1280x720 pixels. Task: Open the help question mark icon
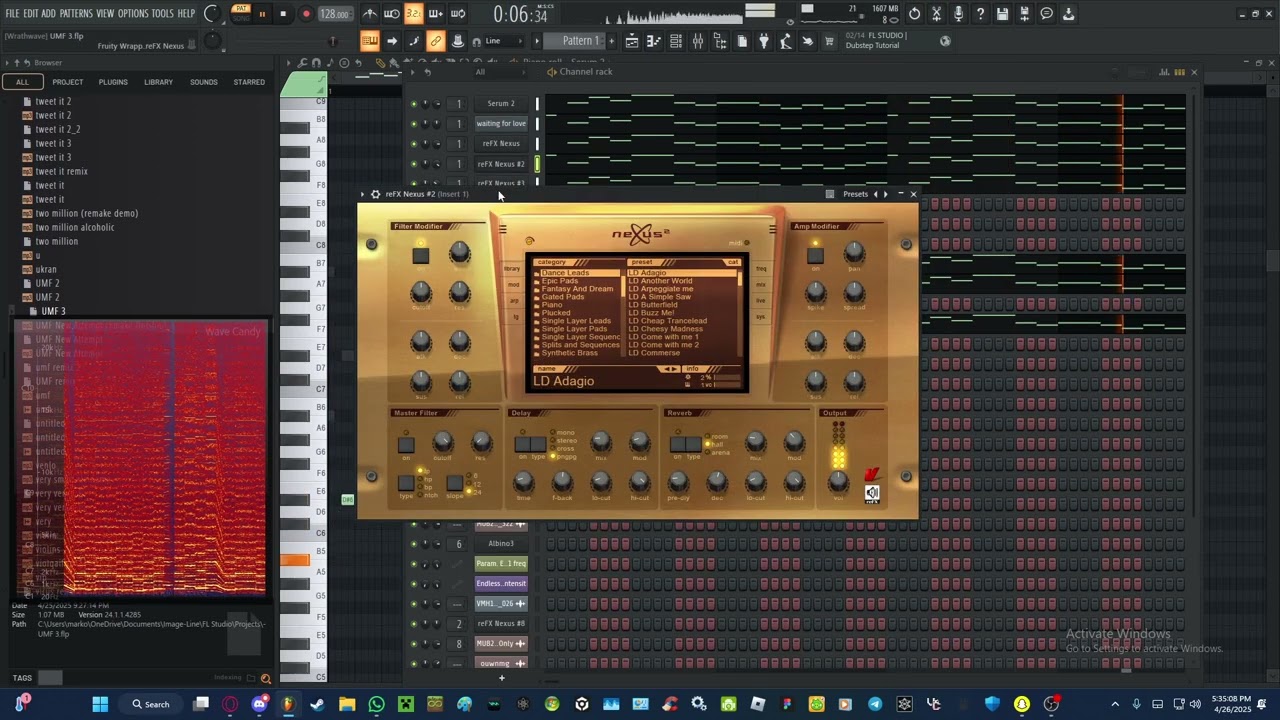pos(980,14)
